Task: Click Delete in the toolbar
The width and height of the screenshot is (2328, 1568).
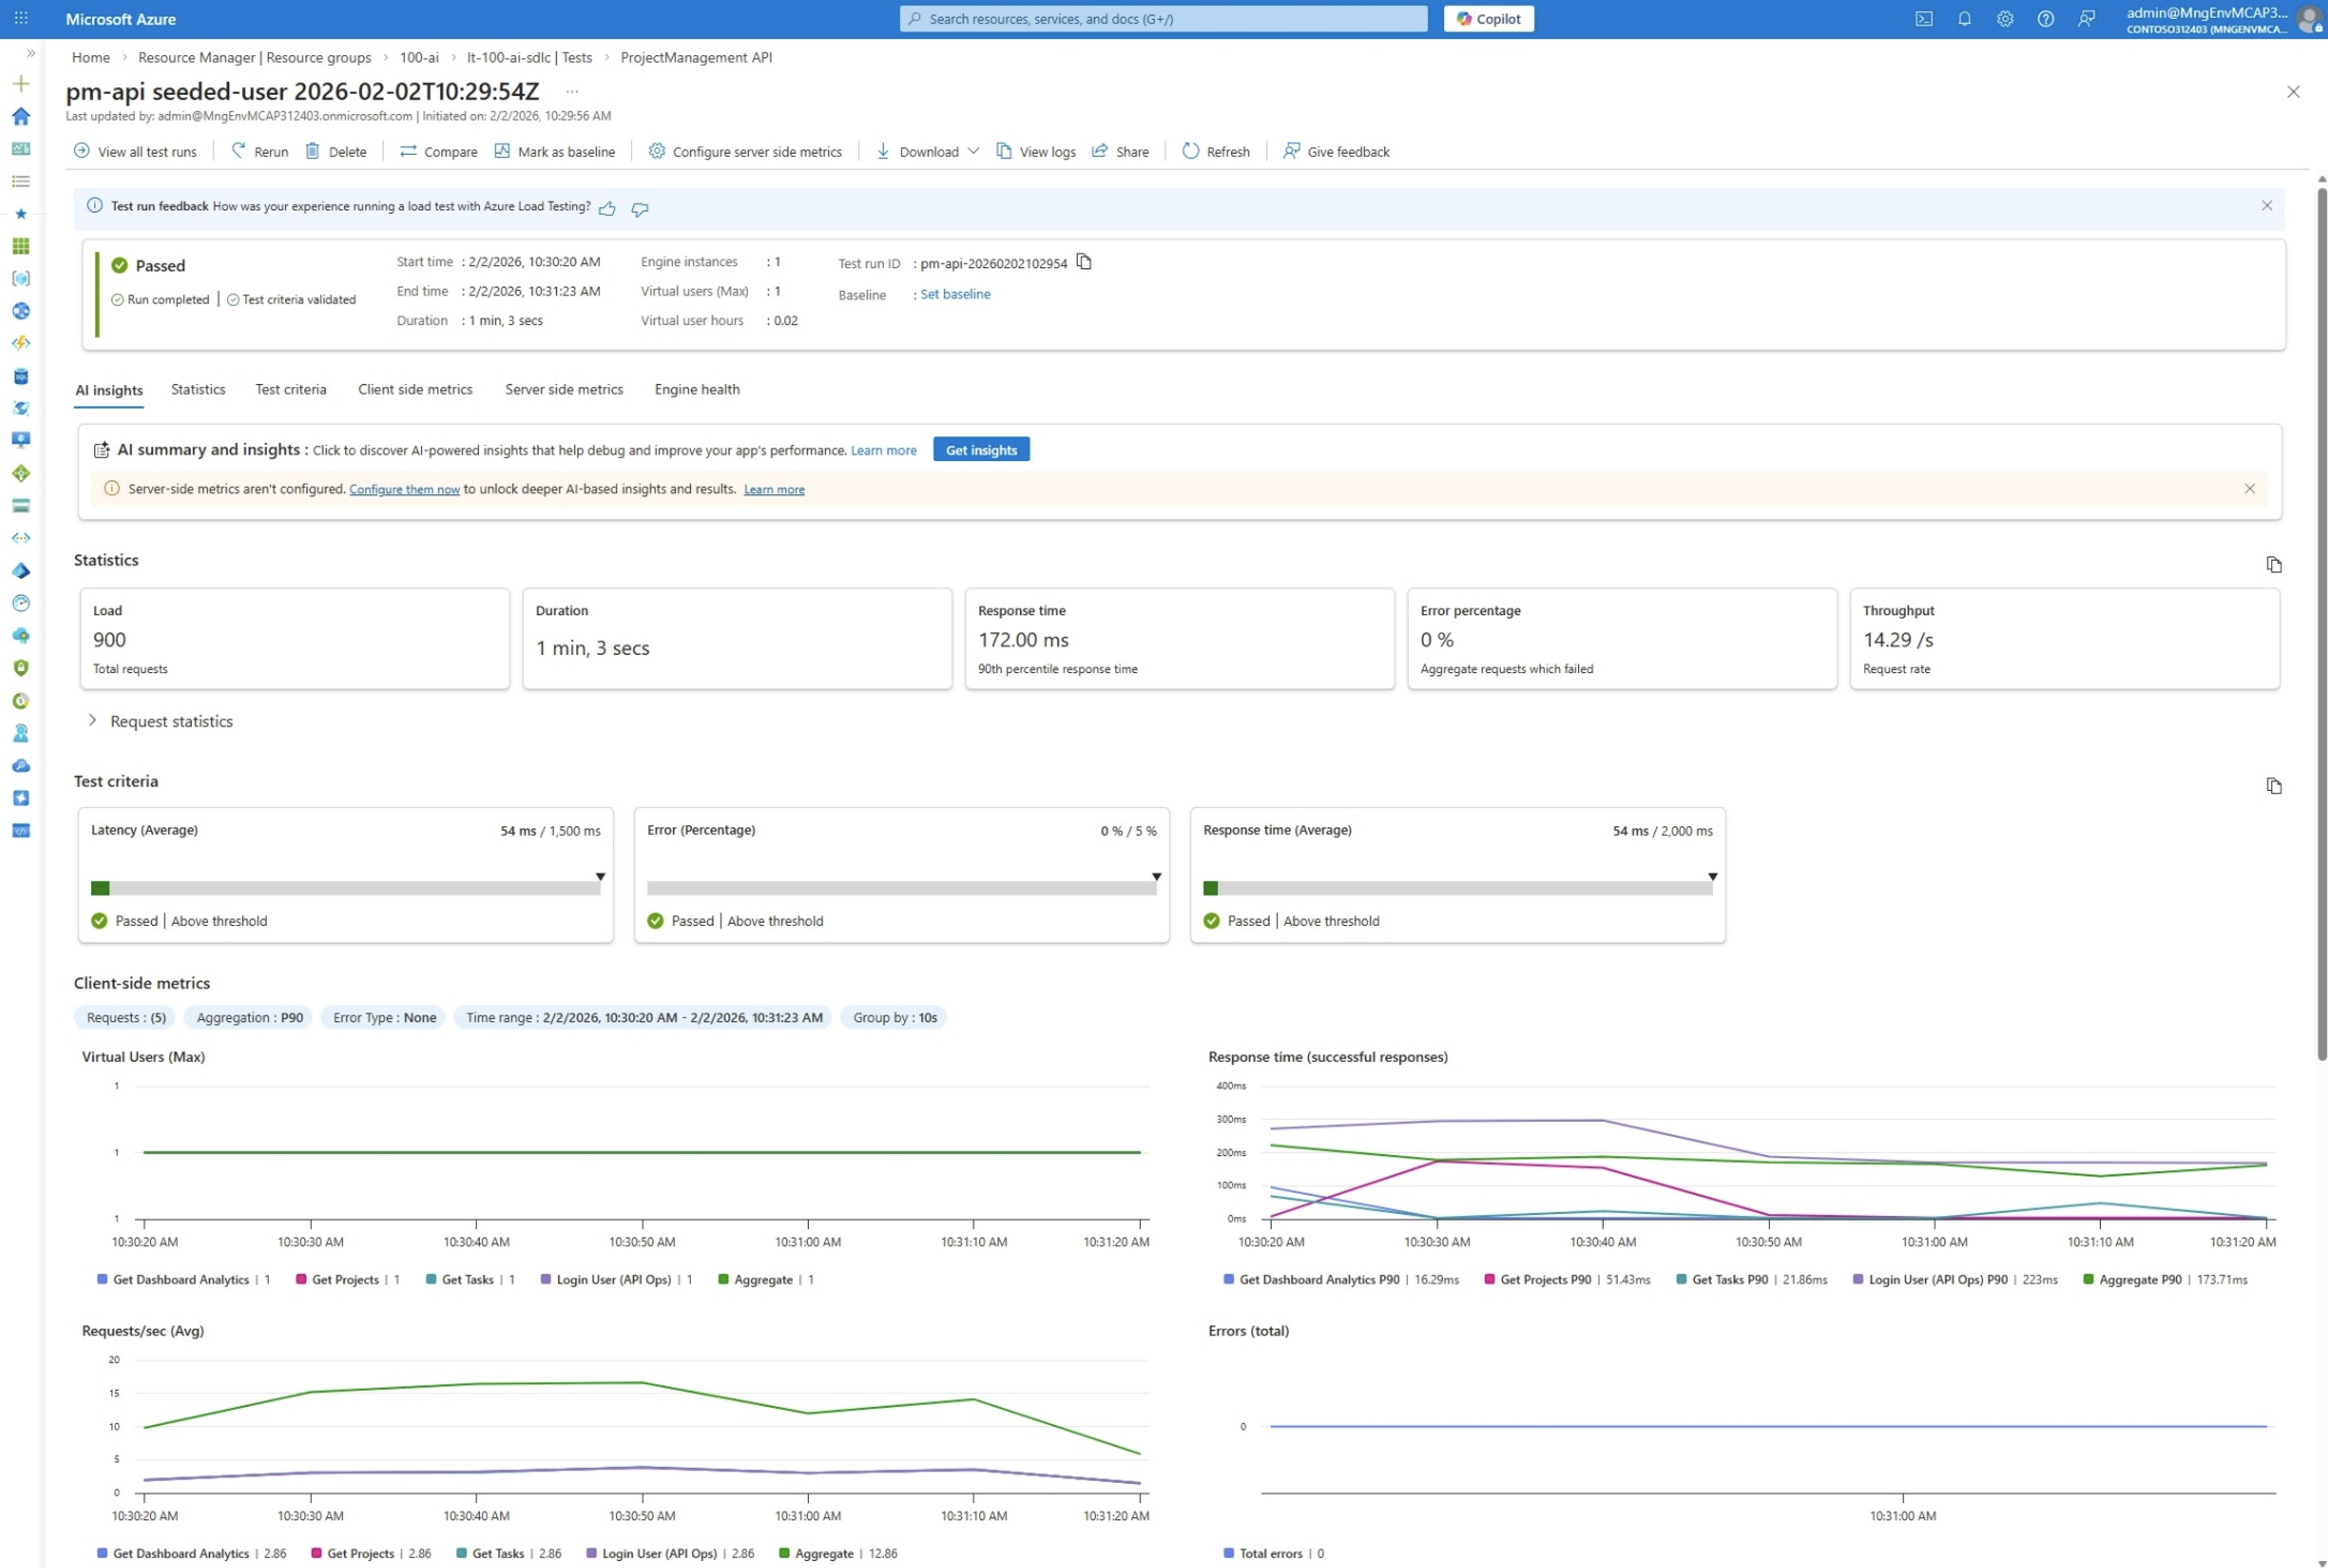Action: [336, 151]
